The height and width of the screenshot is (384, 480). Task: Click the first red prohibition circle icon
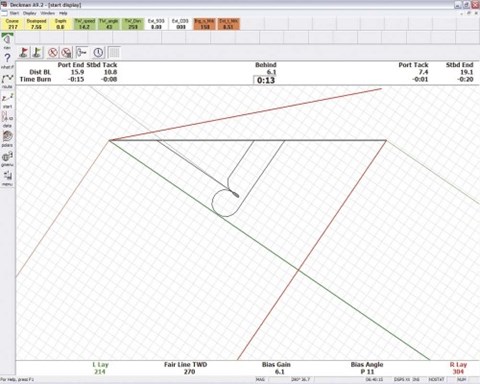53,52
